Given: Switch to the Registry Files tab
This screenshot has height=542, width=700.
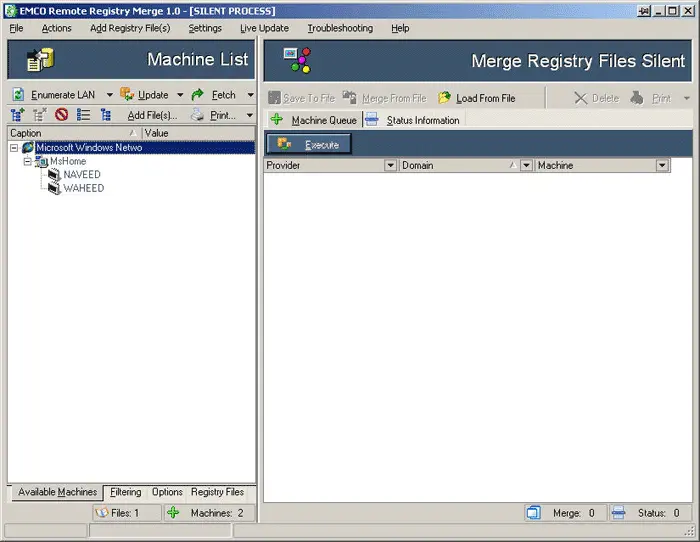Looking at the screenshot, I should 217,492.
